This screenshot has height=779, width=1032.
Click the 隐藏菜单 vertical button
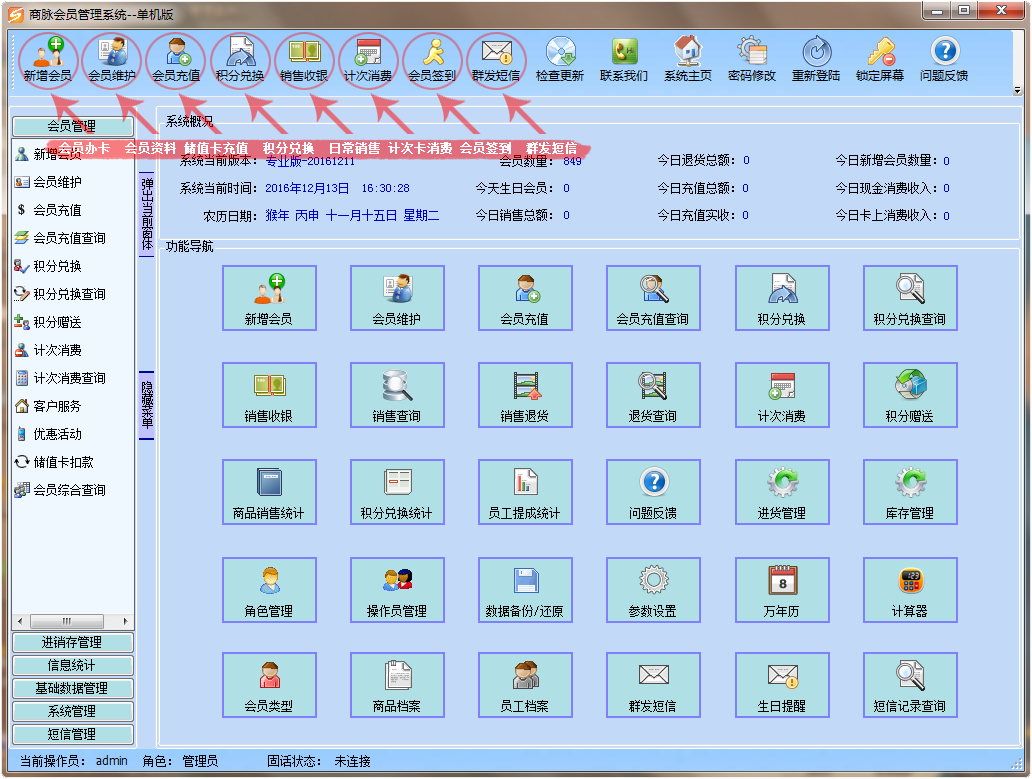(147, 405)
